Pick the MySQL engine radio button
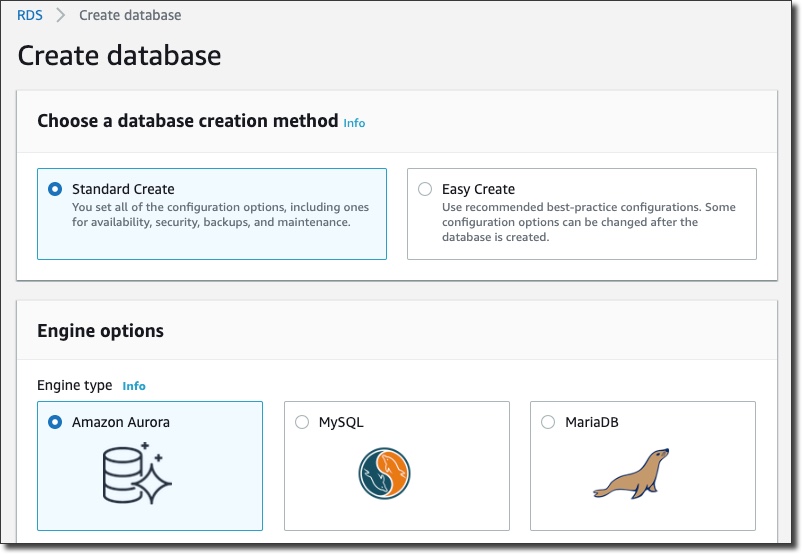The height and width of the screenshot is (554, 802). [302, 422]
